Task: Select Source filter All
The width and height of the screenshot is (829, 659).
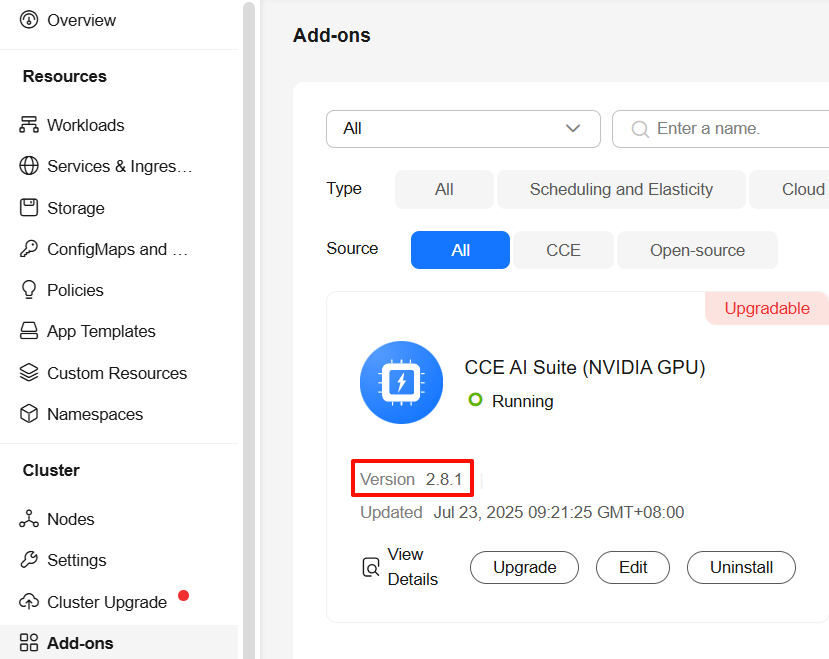Action: [x=460, y=250]
